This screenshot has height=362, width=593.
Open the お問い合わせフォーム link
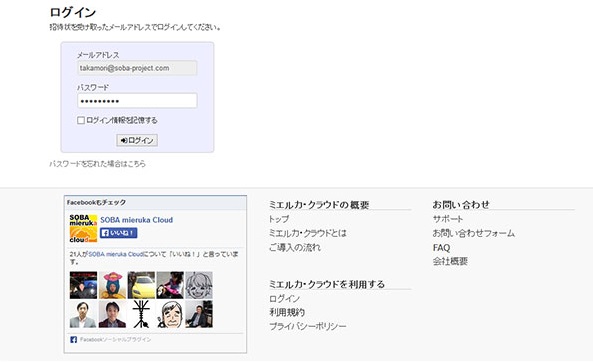point(473,233)
